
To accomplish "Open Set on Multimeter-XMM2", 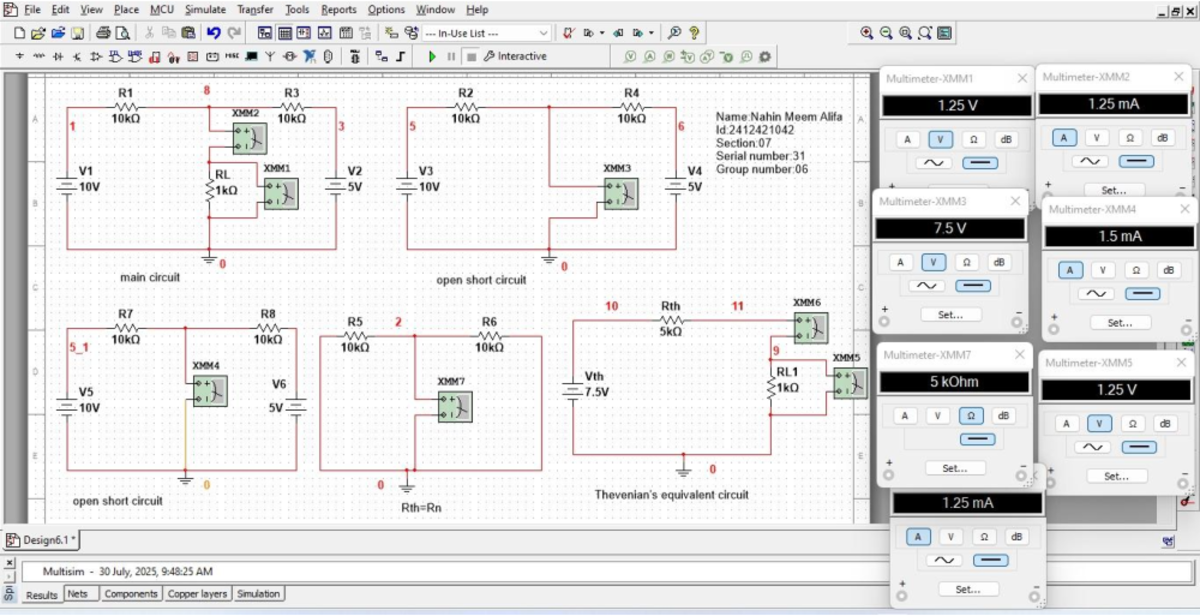I will coord(1114,190).
